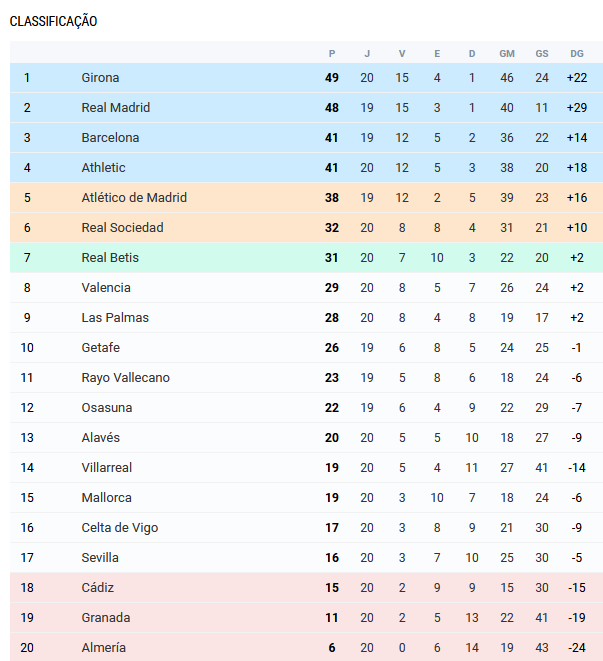Open the Las Palmas team link
This screenshot has height=661, width=603.
point(115,318)
